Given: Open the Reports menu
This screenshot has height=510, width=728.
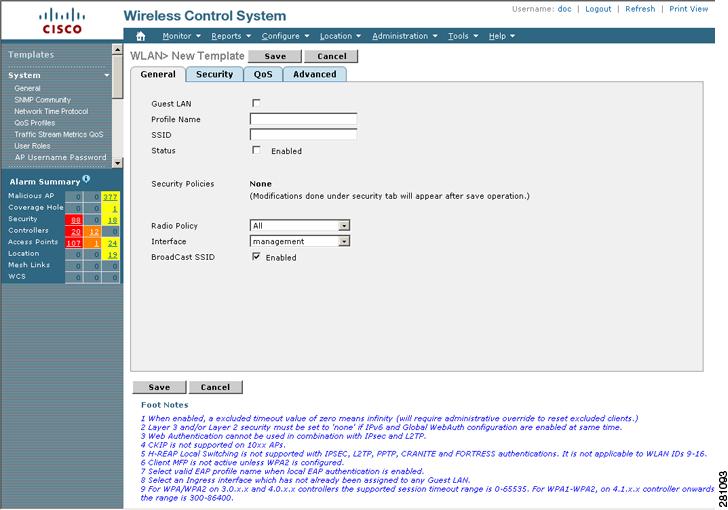Looking at the screenshot, I should (x=231, y=36).
